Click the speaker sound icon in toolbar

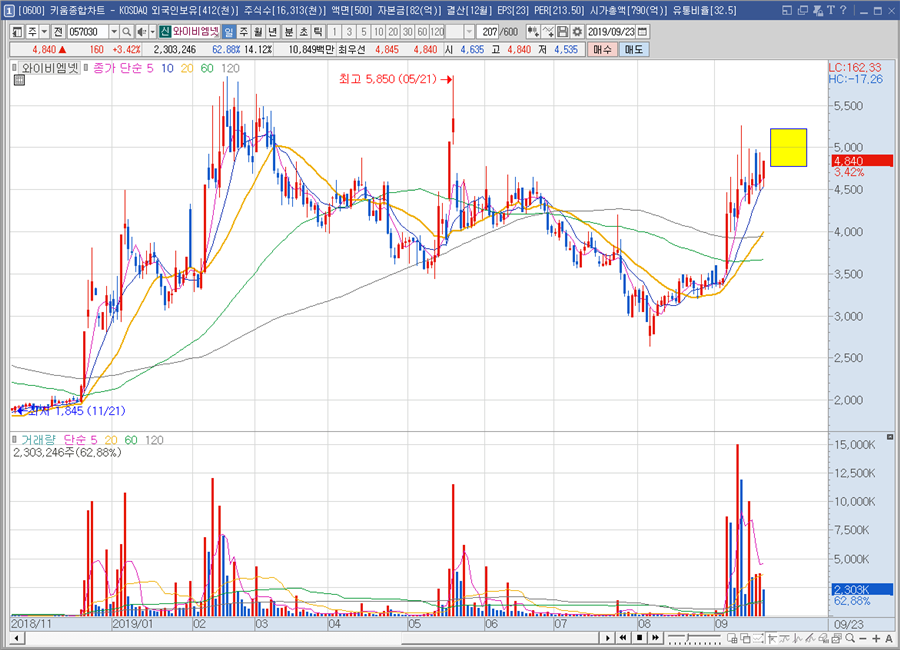coord(141,32)
